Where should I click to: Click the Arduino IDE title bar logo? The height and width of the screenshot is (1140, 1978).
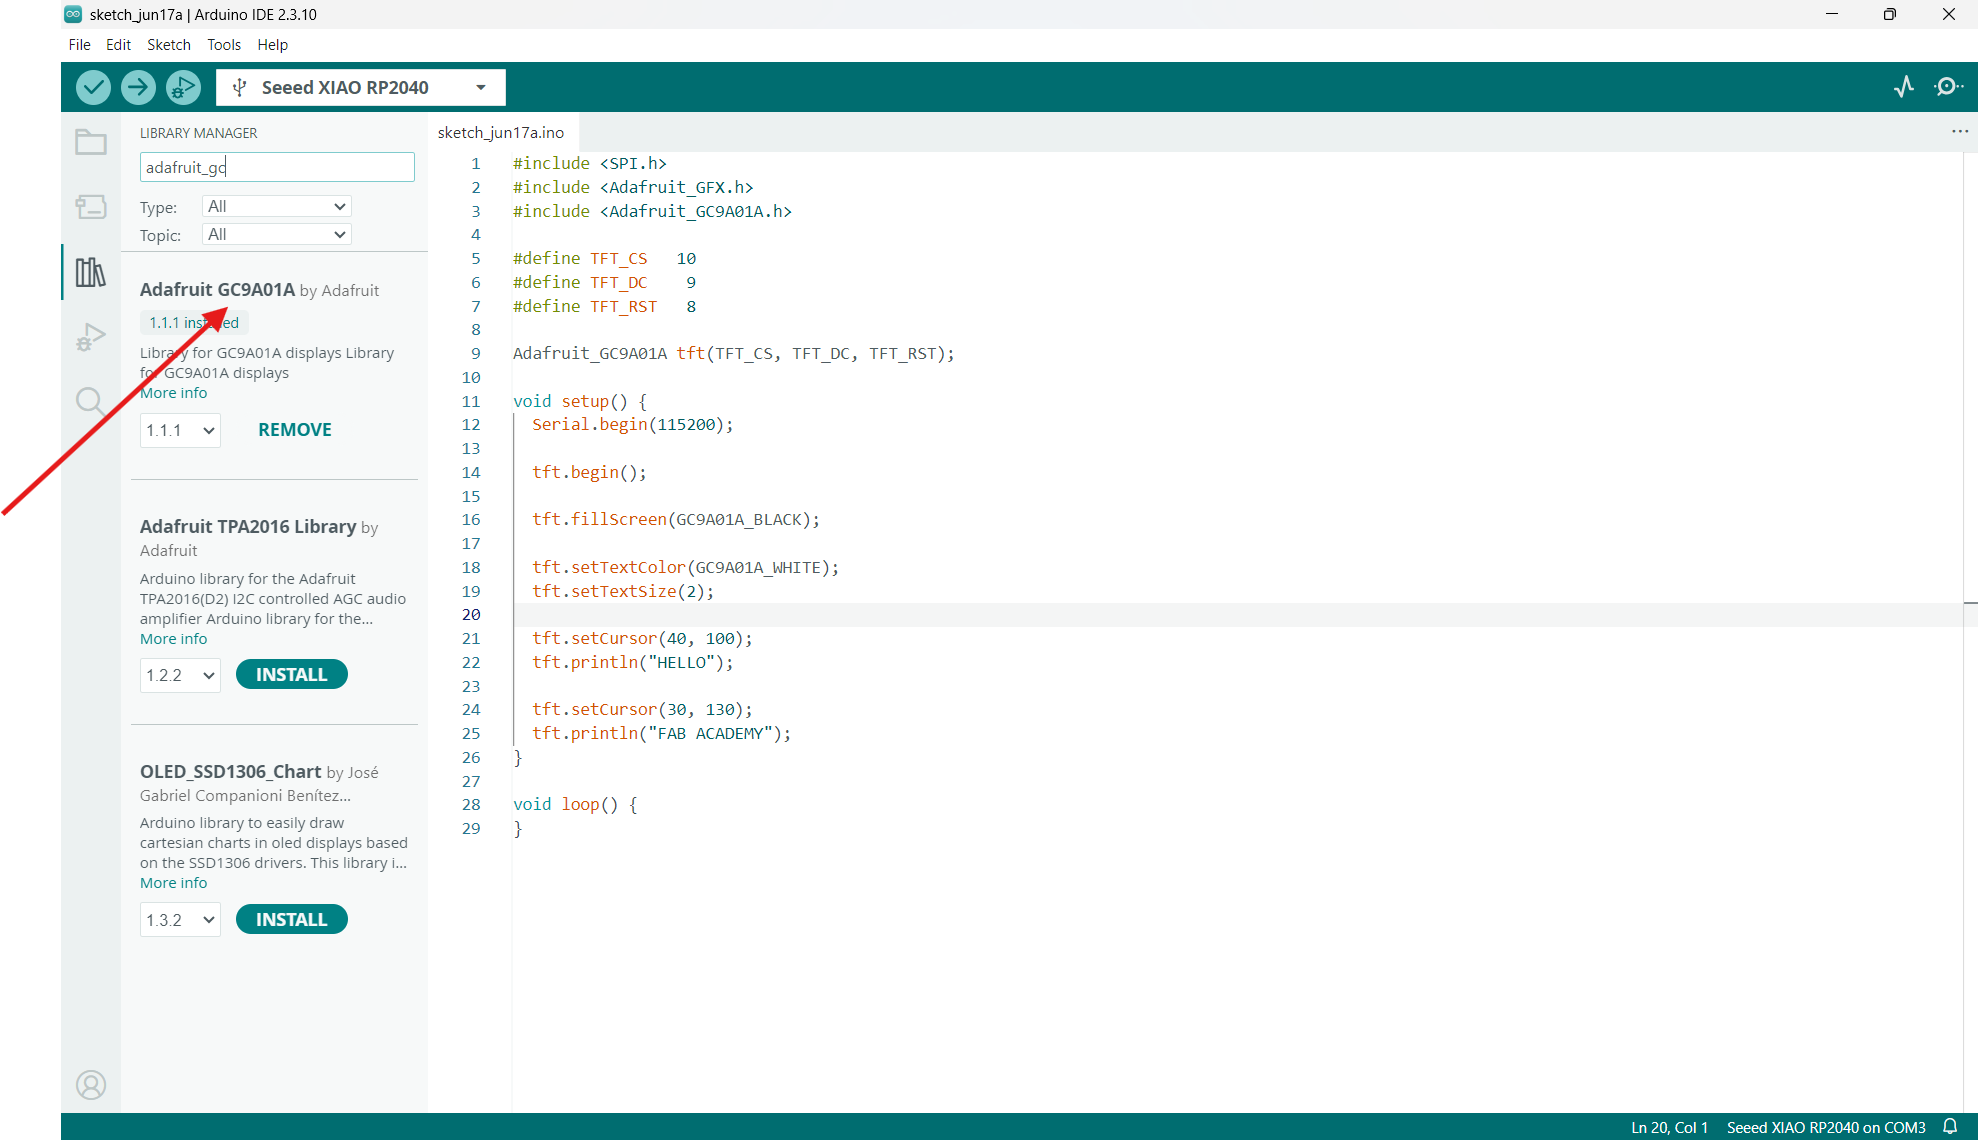(73, 14)
